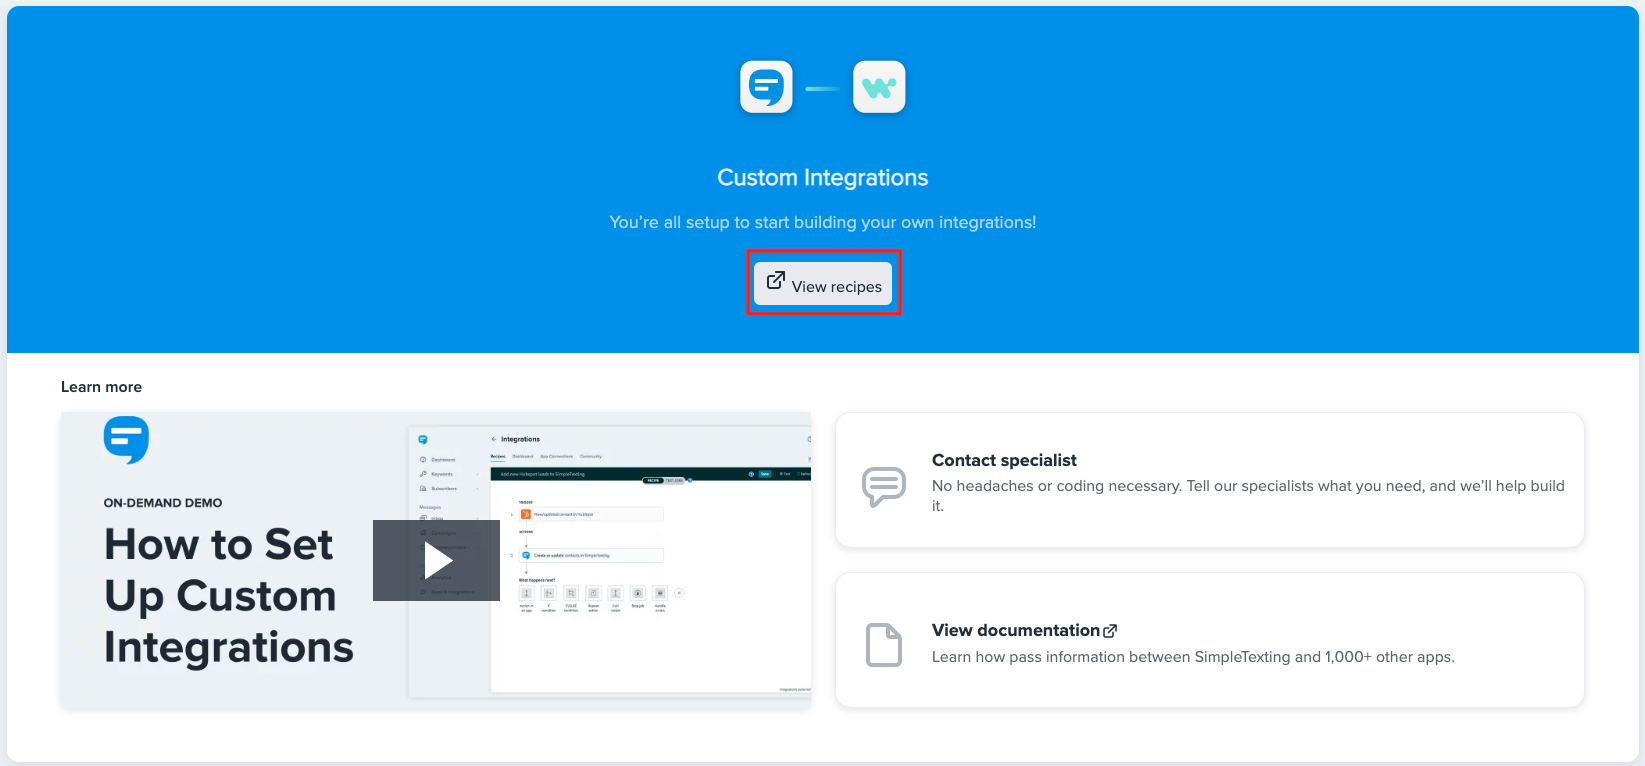Play the on-demand demo video

tap(436, 560)
